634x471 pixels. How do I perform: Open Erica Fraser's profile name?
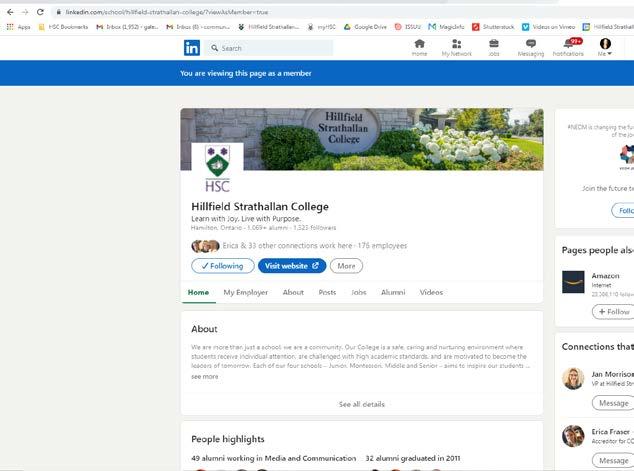pos(611,432)
